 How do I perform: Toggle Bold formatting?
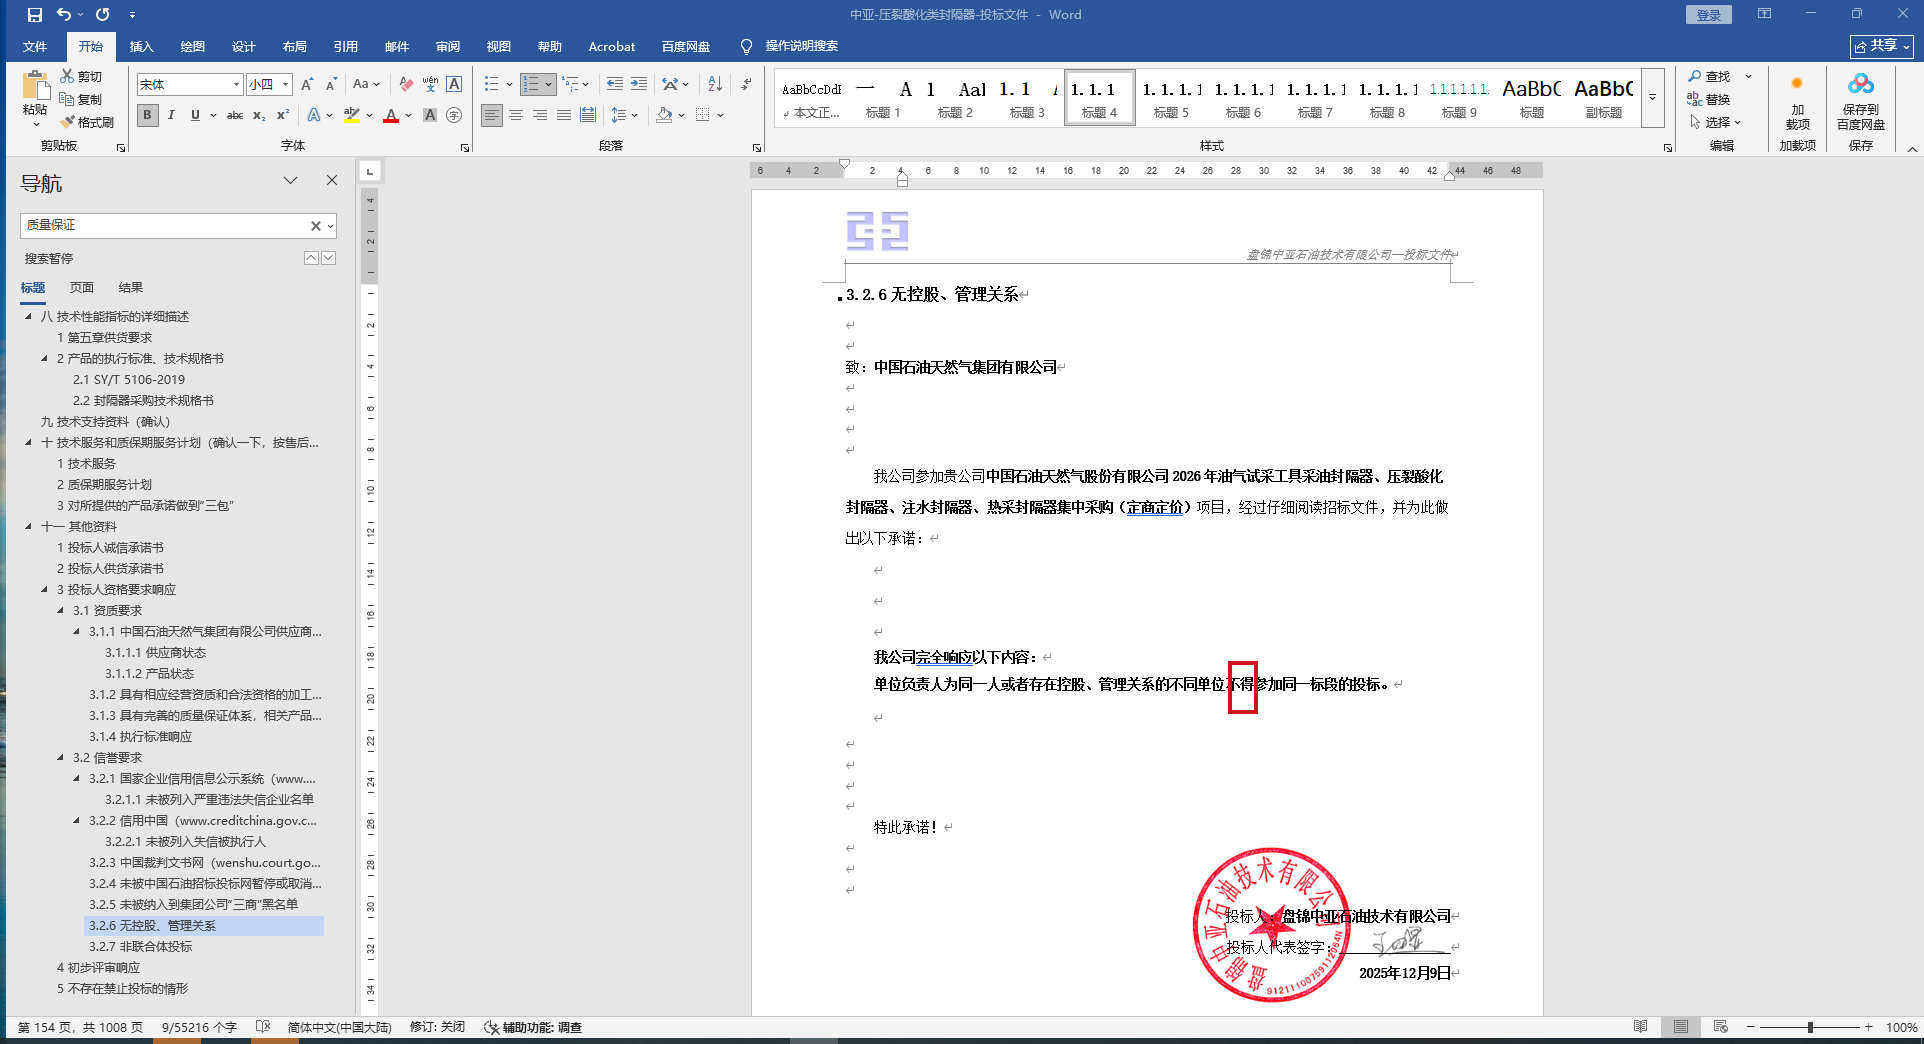coord(148,115)
